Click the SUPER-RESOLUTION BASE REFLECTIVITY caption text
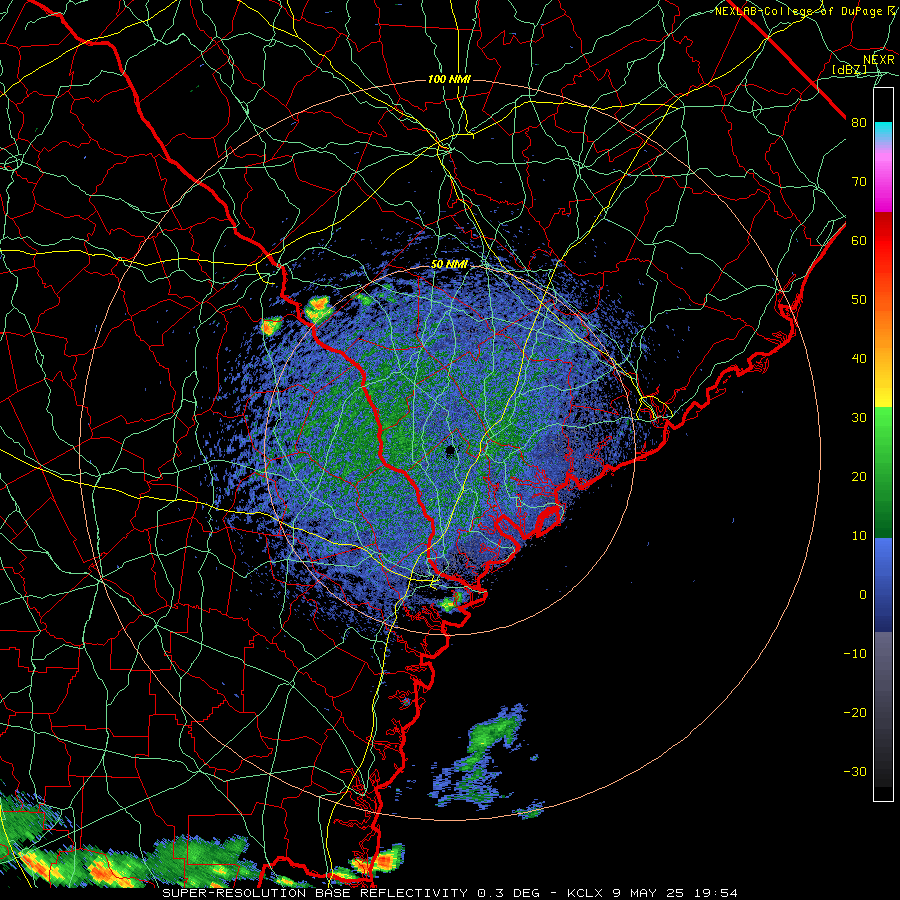Screen dimensions: 900x900 tap(315, 893)
